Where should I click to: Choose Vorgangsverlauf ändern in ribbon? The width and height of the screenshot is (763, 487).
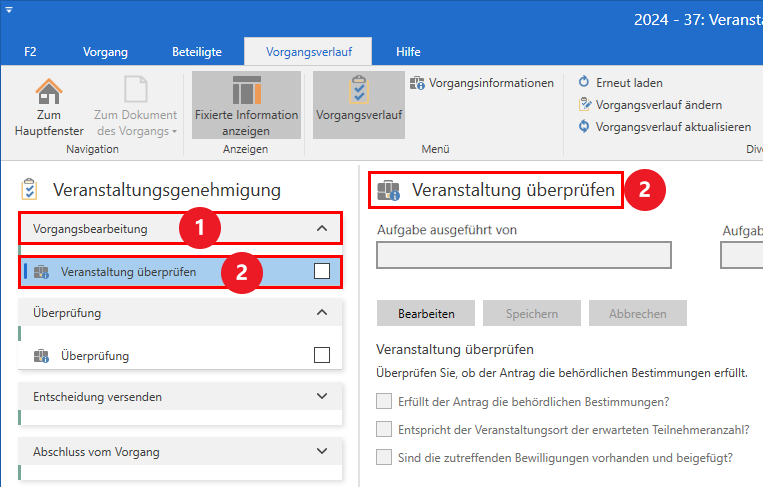[x=584, y=105]
